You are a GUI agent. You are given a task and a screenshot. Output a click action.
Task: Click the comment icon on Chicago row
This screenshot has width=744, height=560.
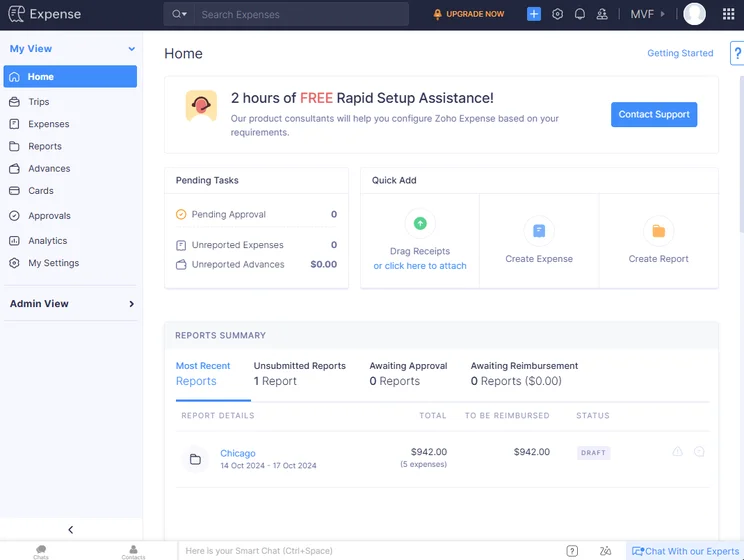click(699, 451)
